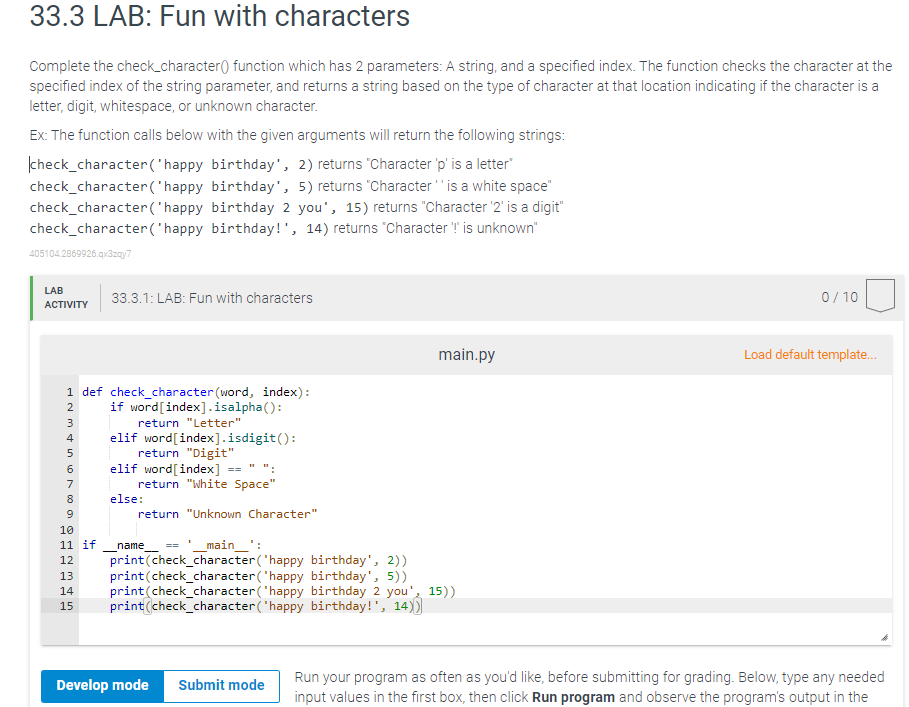909x707 pixels.
Task: Click the LAB ACTIVITY badge
Action: tap(64, 296)
